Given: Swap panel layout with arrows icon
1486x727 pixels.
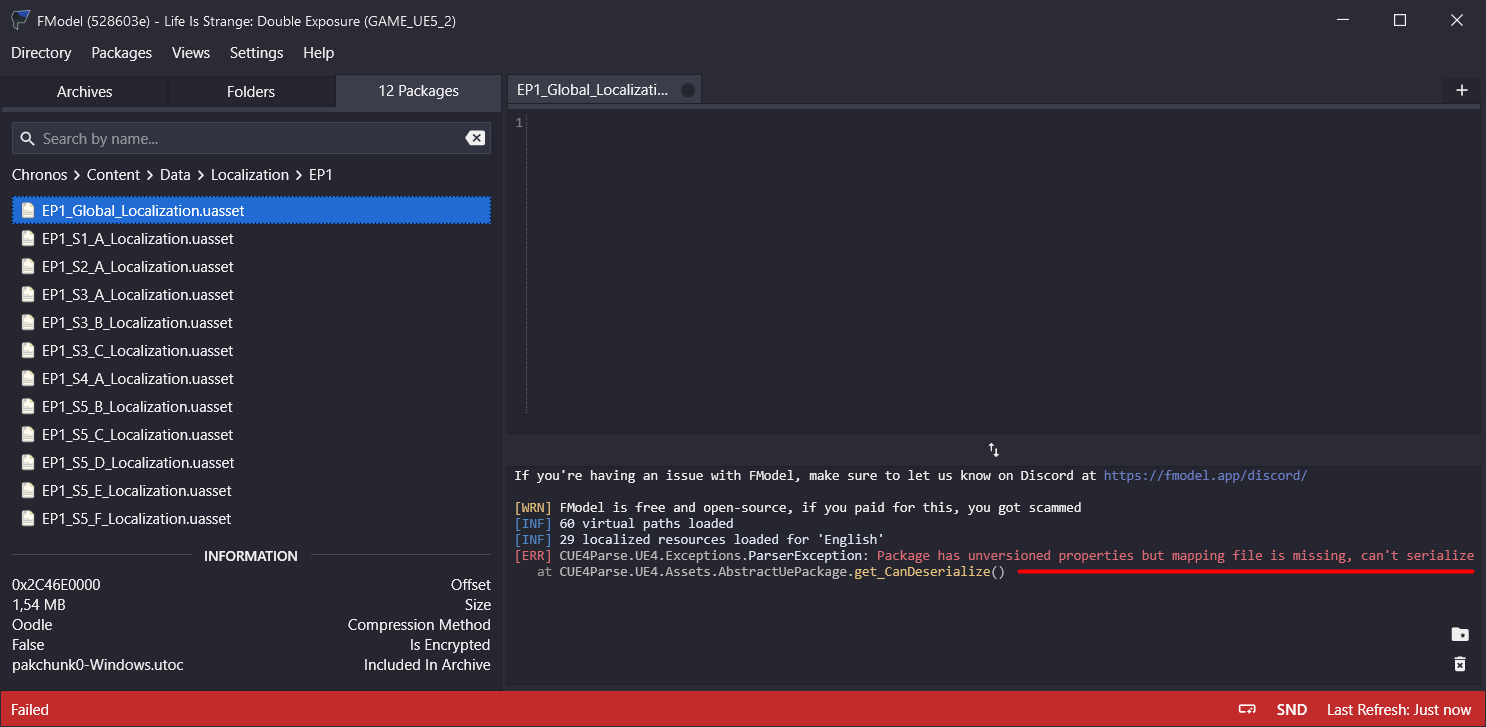Looking at the screenshot, I should coord(994,450).
